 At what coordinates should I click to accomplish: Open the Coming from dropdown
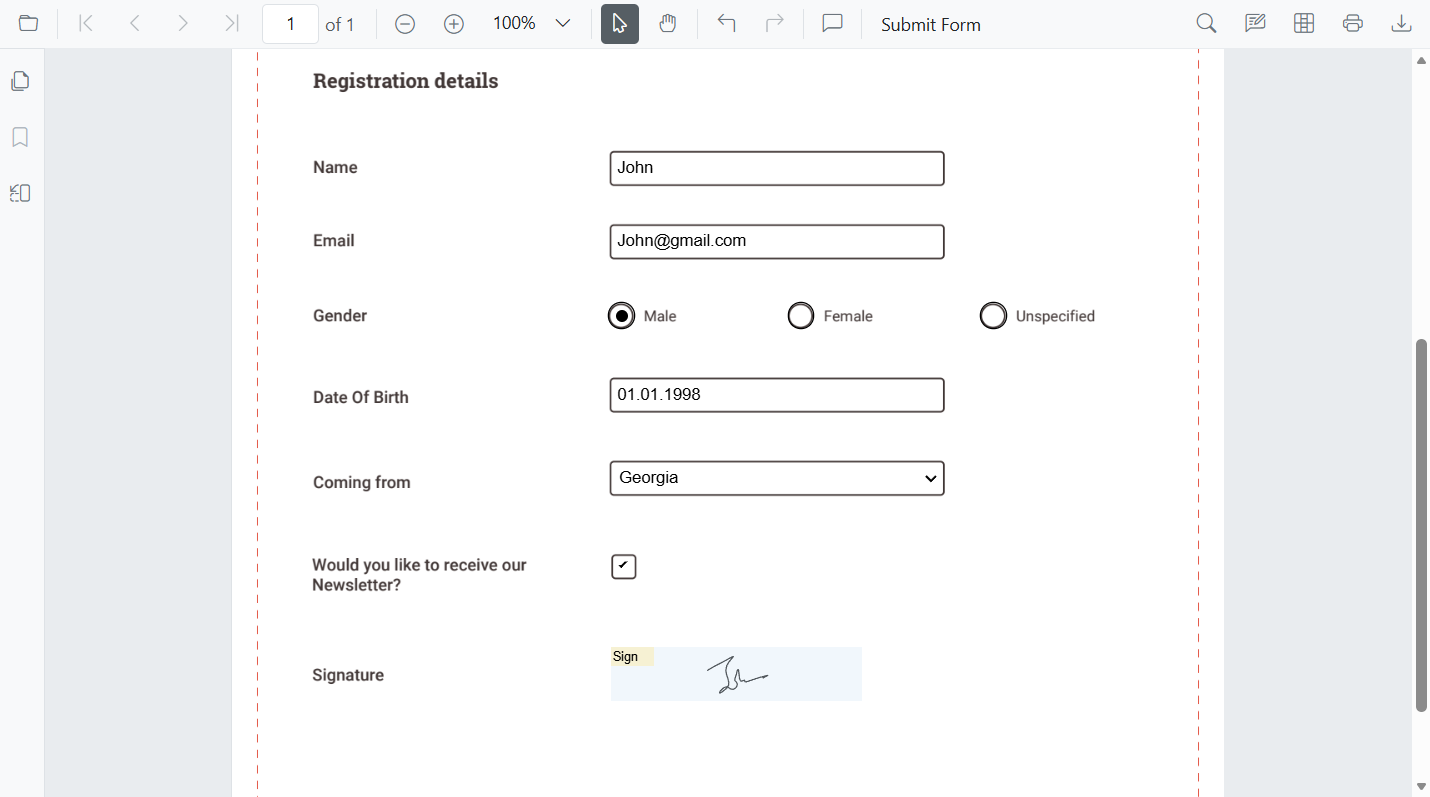pos(777,478)
